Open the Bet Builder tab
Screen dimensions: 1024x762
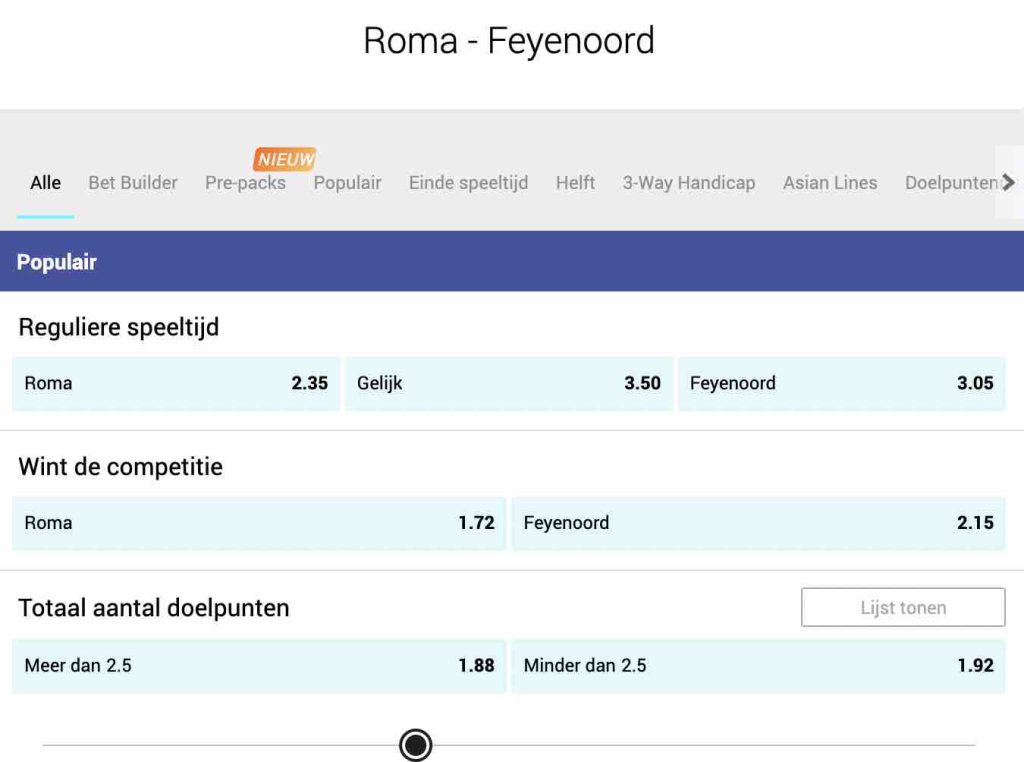[133, 183]
